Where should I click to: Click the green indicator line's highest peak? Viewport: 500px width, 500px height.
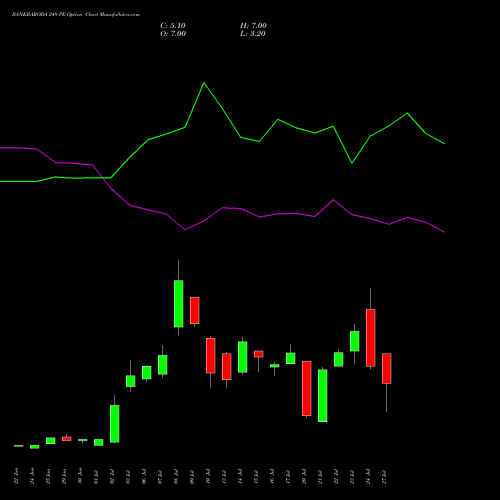click(x=204, y=83)
